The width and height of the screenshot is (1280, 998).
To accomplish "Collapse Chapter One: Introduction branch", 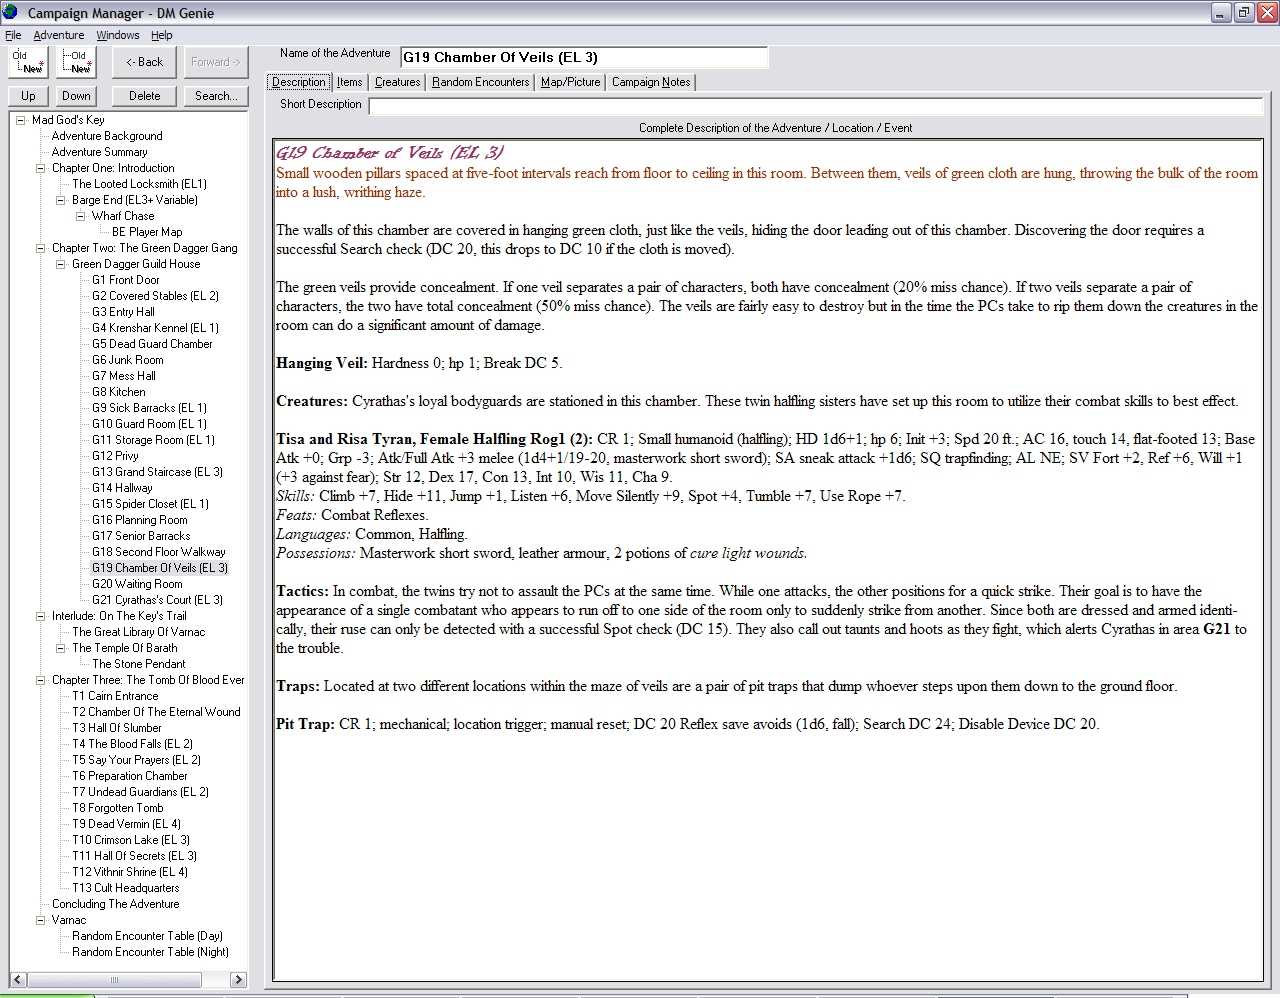I will [x=40, y=168].
